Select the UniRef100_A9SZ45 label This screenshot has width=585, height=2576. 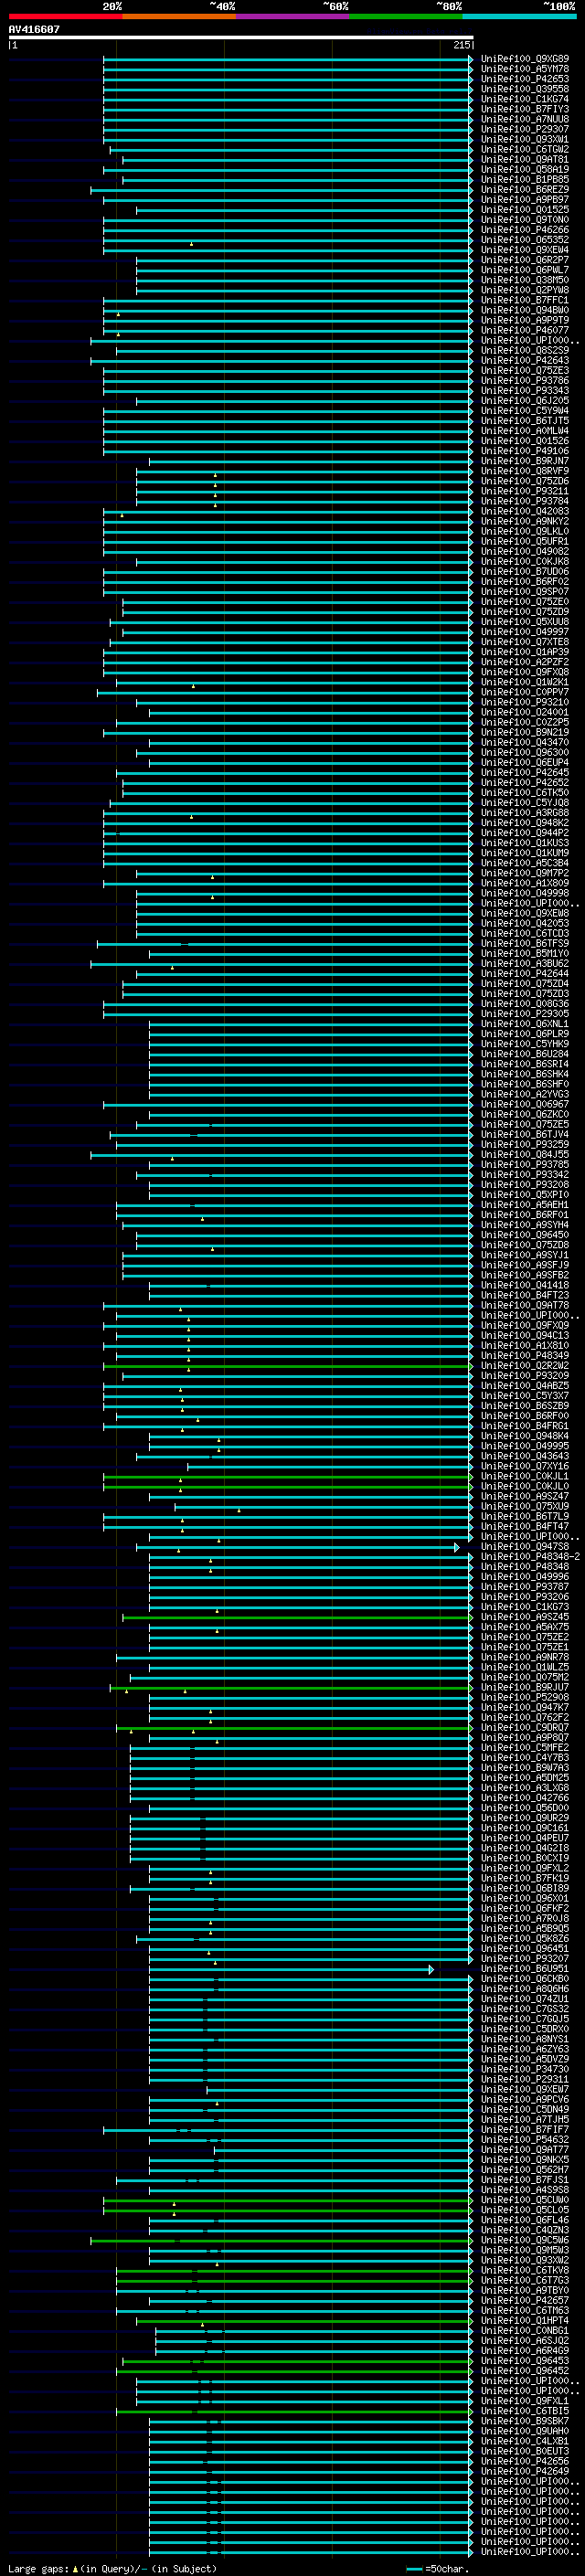tap(525, 1617)
